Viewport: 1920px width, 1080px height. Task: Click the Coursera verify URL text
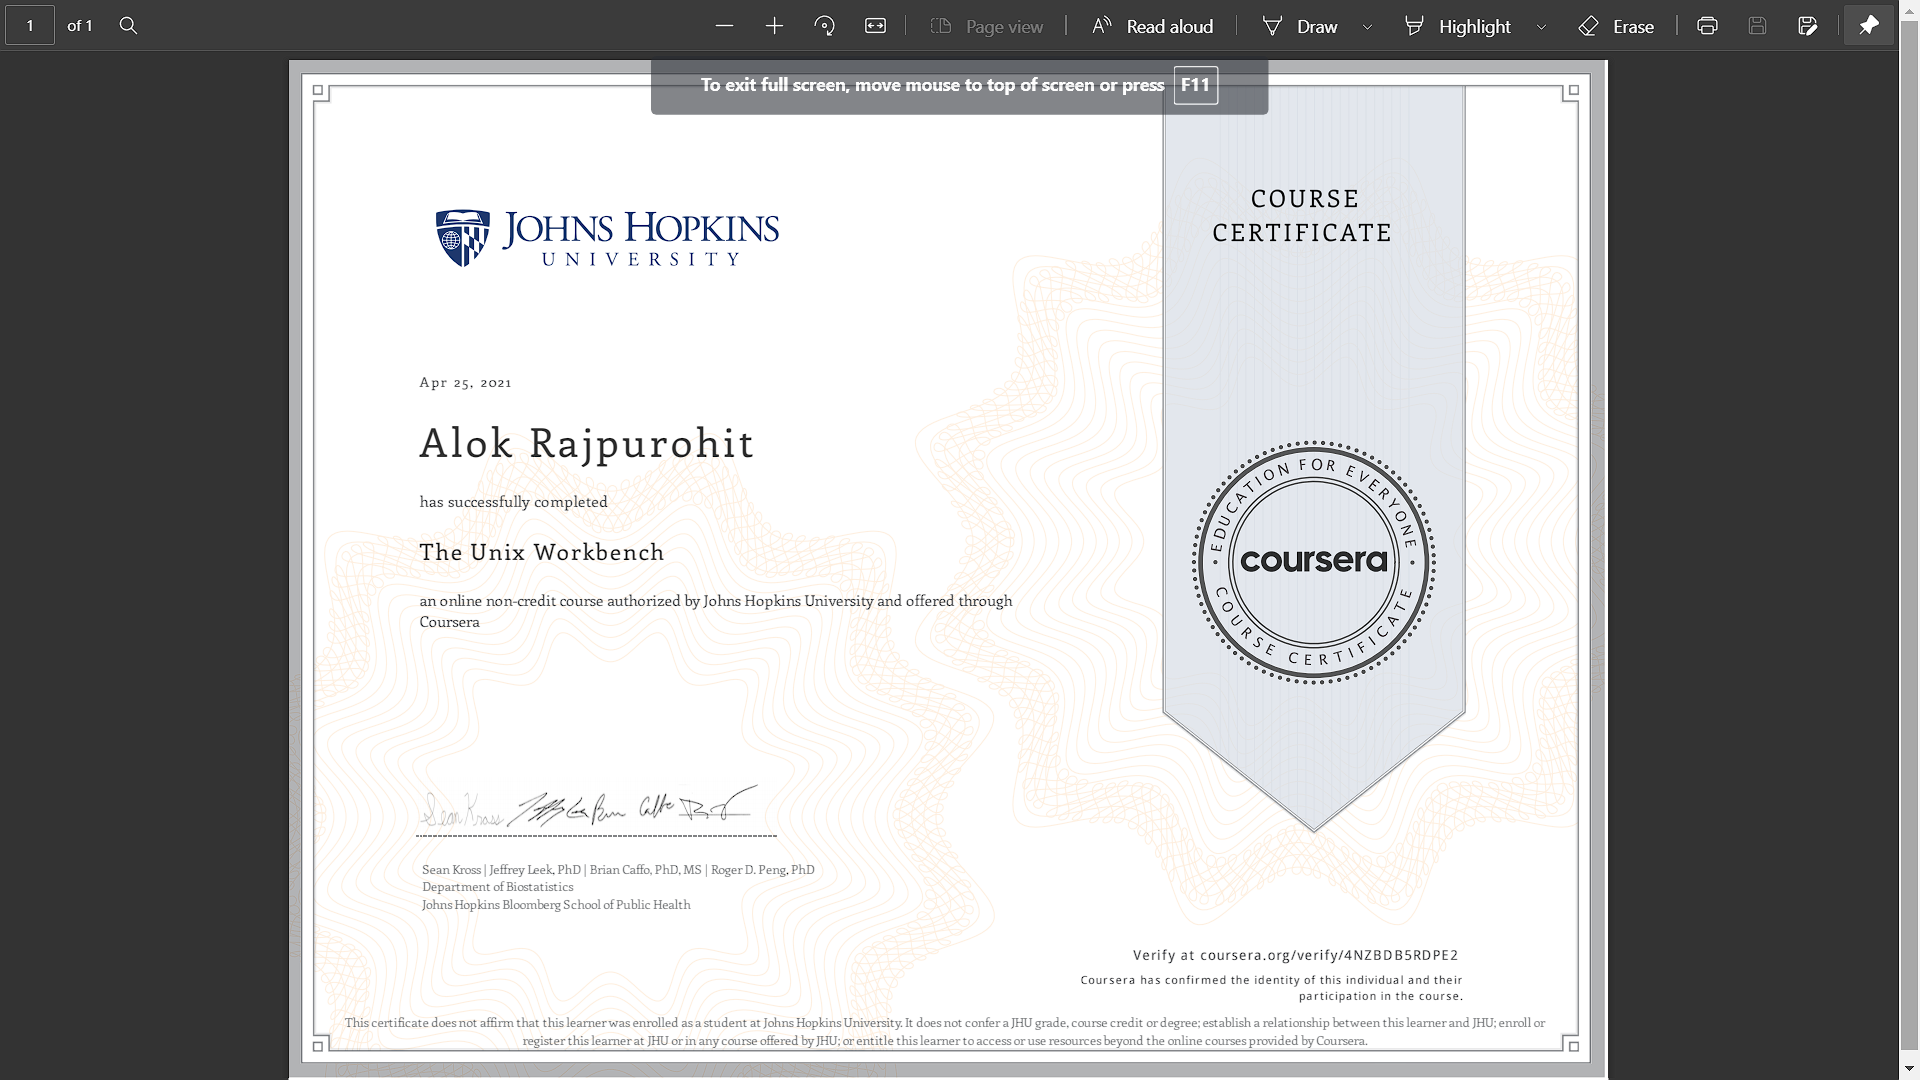tap(1295, 955)
